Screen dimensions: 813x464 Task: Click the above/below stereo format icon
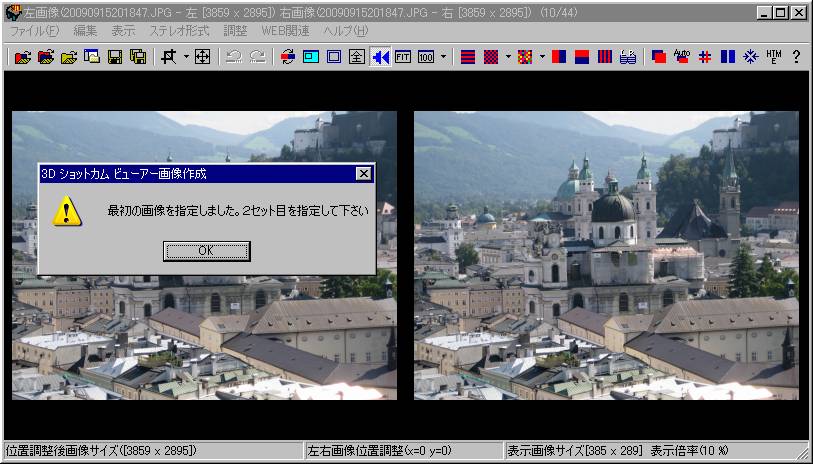pyautogui.click(x=582, y=57)
